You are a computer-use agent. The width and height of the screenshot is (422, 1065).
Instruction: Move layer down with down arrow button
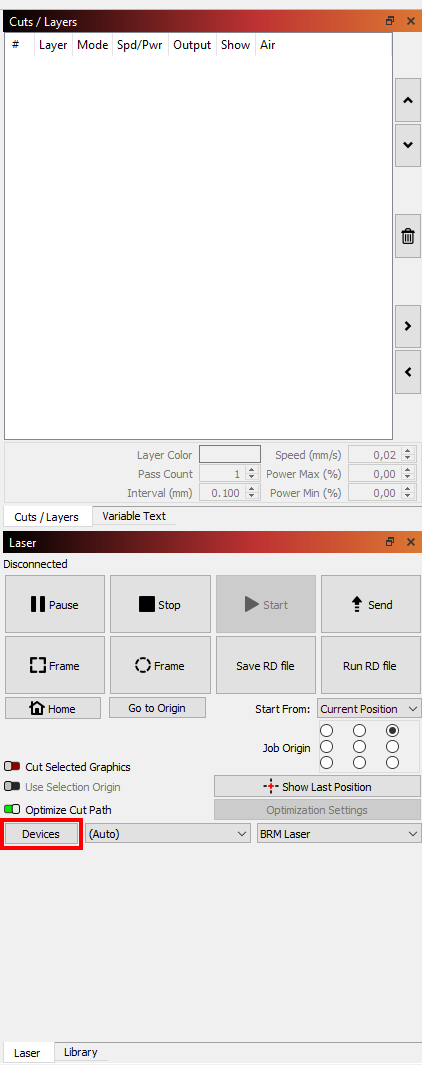408,145
